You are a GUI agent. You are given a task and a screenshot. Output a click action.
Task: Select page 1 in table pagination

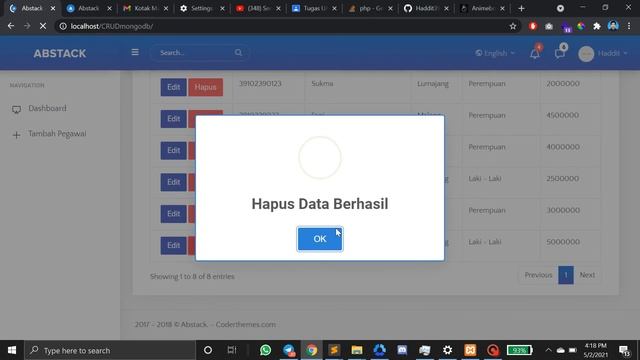(x=566, y=275)
